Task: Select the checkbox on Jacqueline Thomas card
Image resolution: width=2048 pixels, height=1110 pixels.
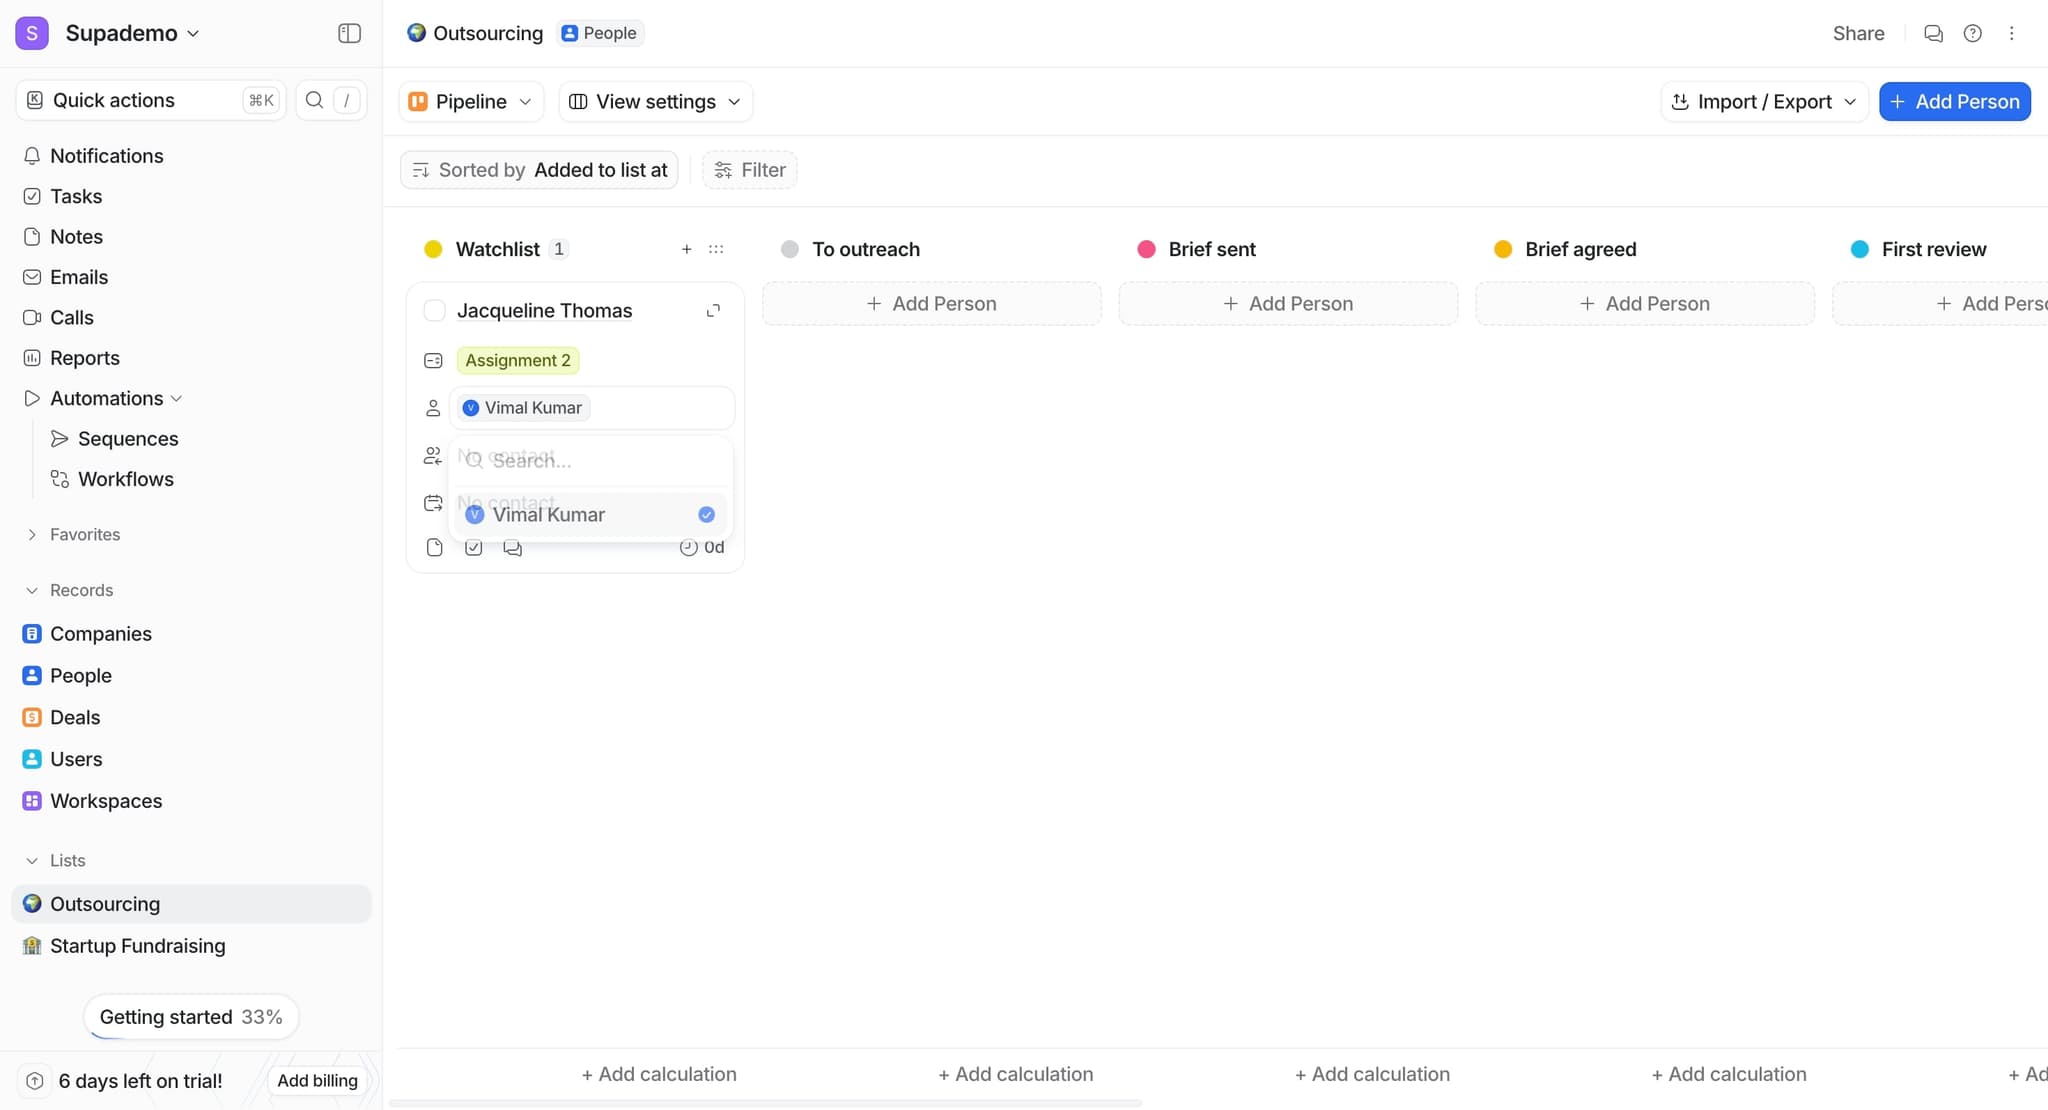Action: (x=434, y=310)
